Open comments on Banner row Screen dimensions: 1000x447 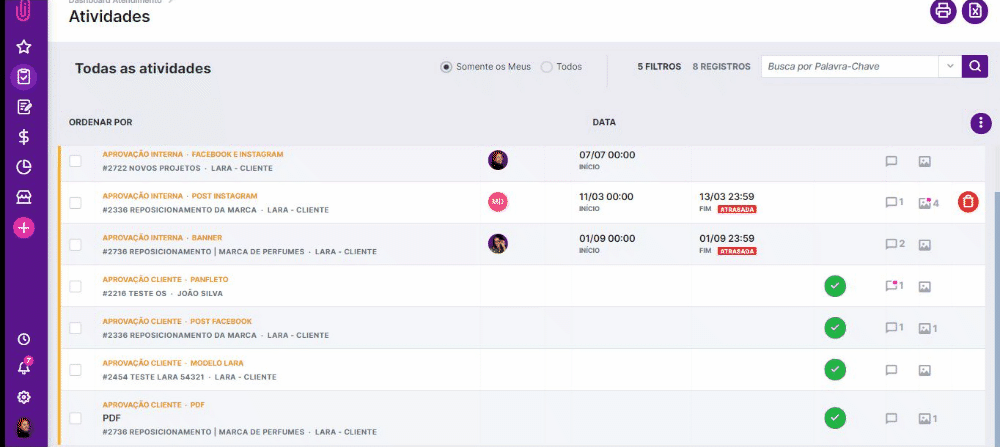pyautogui.click(x=894, y=244)
